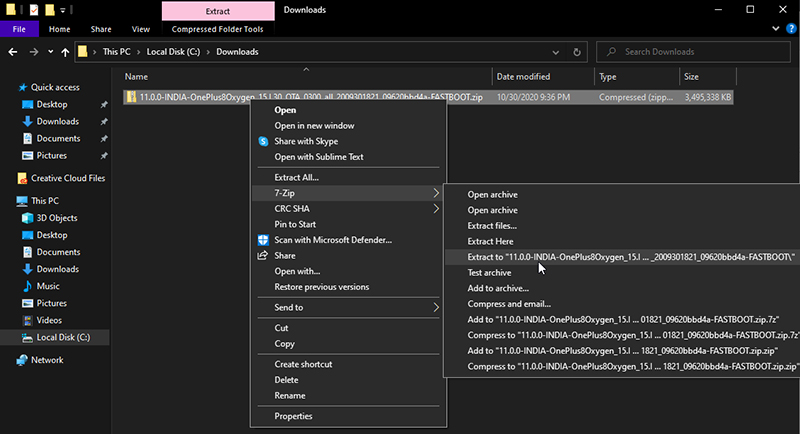Image resolution: width=800 pixels, height=434 pixels.
Task: Refresh the Downloads folder view
Action: coord(577,52)
